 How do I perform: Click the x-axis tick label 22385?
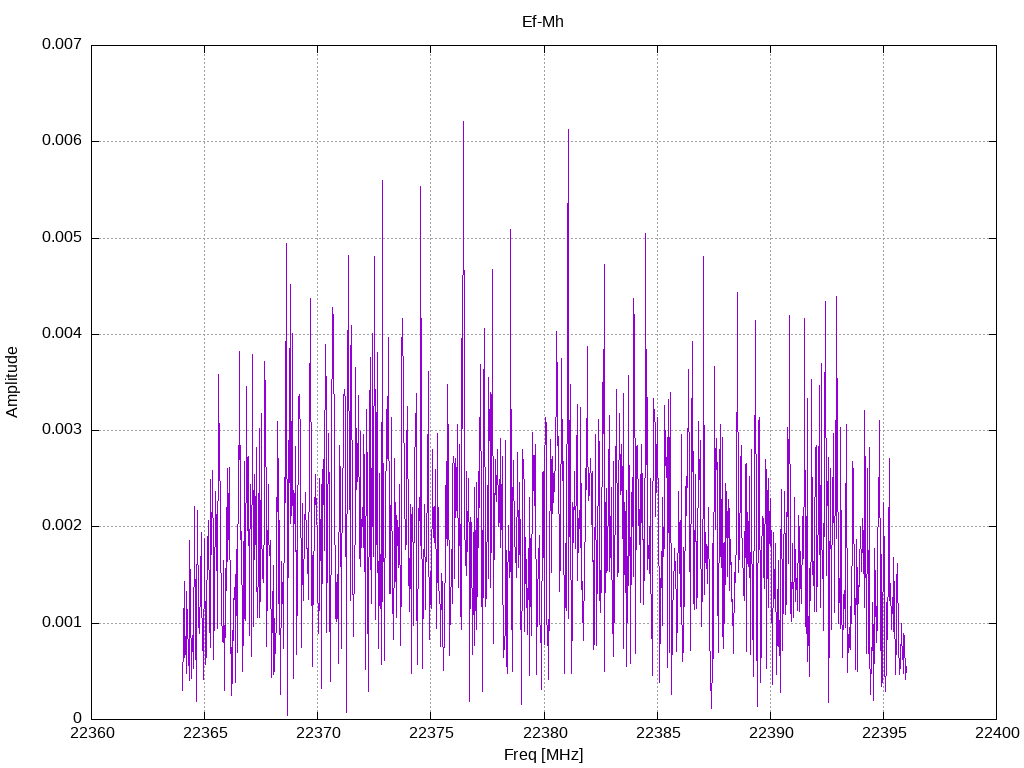point(658,733)
